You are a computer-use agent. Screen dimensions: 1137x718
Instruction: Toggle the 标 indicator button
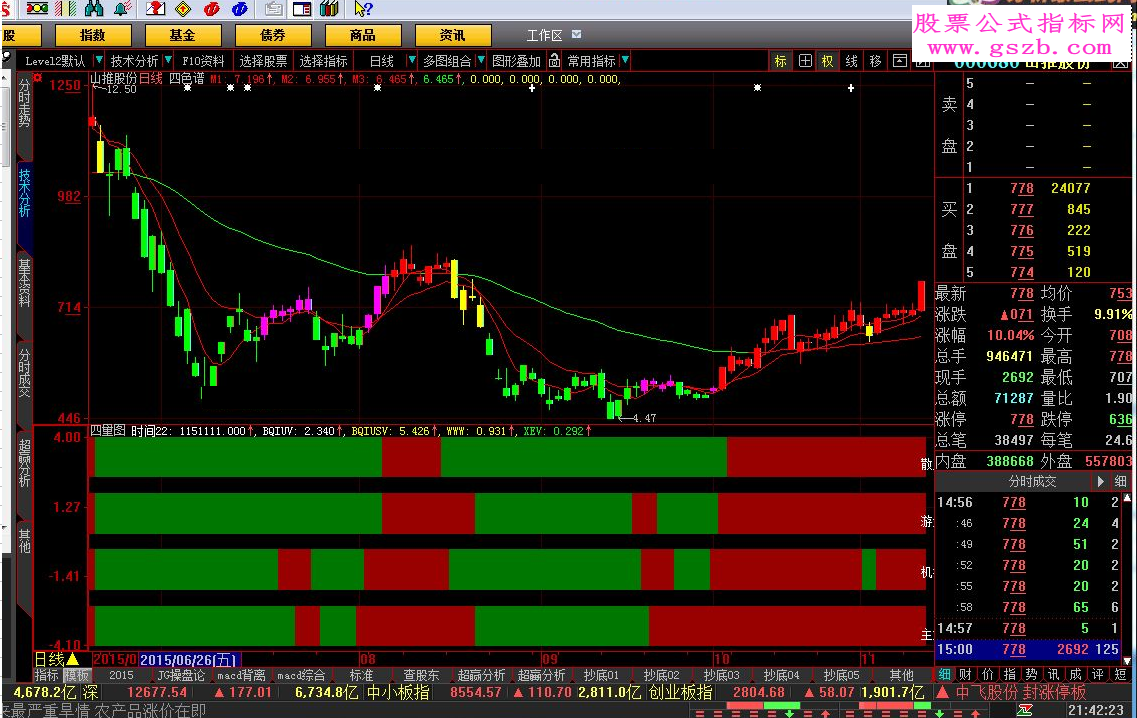tap(780, 61)
